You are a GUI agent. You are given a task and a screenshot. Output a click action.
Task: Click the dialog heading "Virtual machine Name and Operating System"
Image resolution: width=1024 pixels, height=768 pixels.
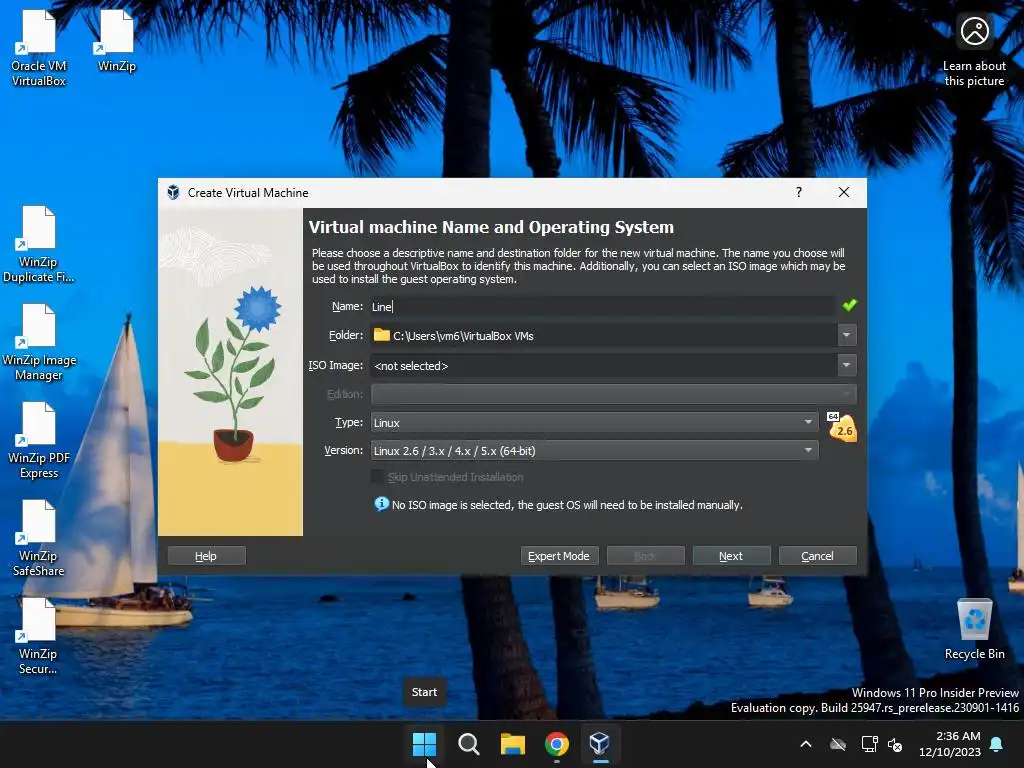[491, 227]
